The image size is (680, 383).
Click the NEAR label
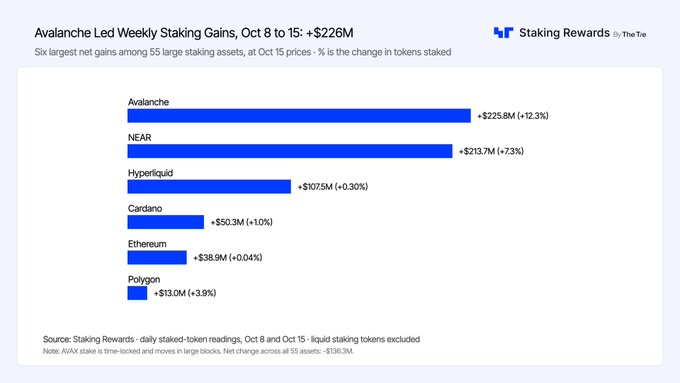tap(140, 137)
